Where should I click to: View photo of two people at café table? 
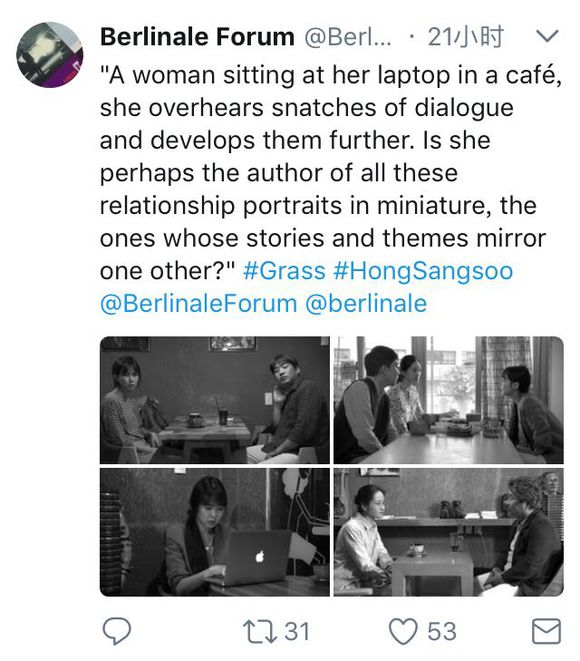coord(215,400)
